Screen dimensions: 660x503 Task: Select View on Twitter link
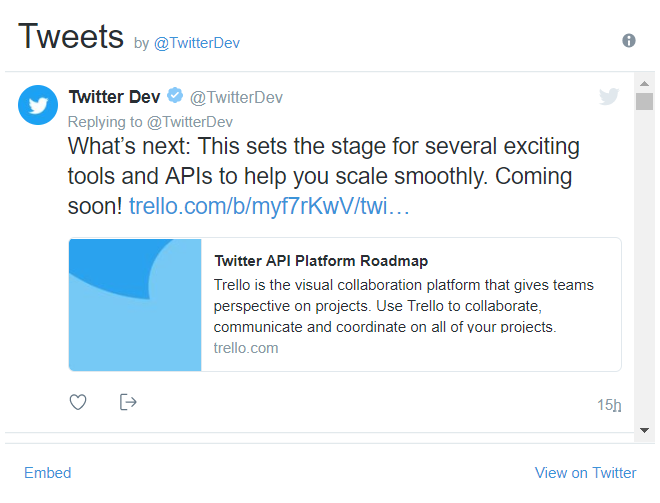585,473
